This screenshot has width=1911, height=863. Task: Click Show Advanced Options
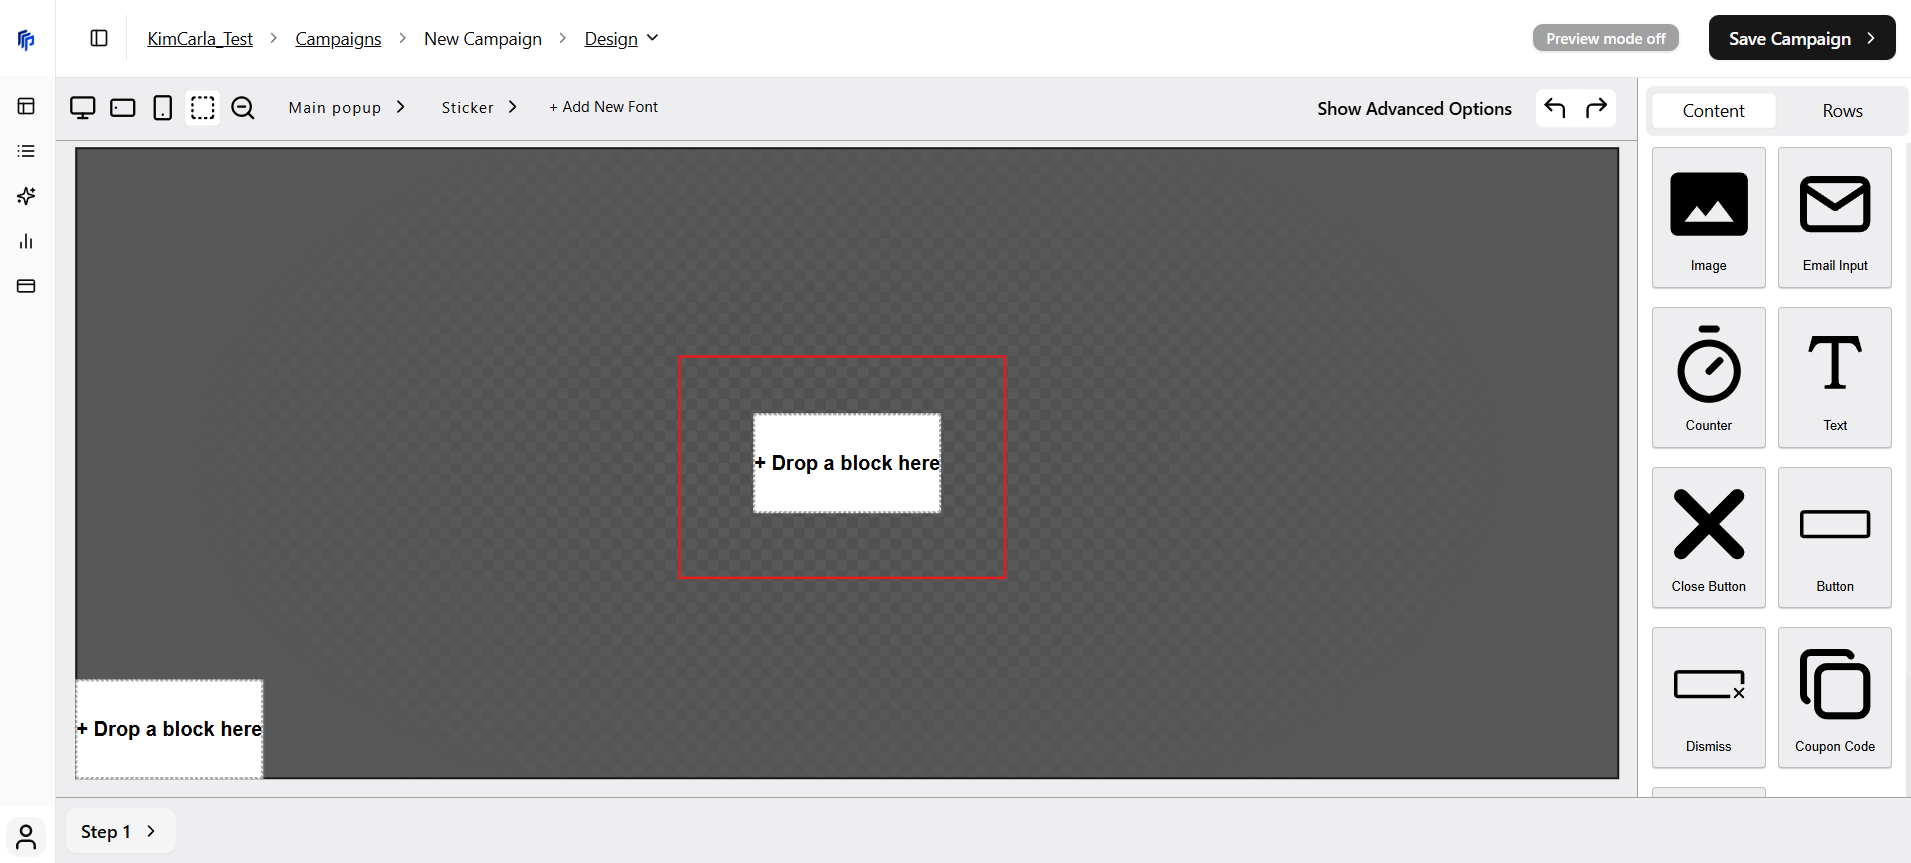click(x=1414, y=108)
